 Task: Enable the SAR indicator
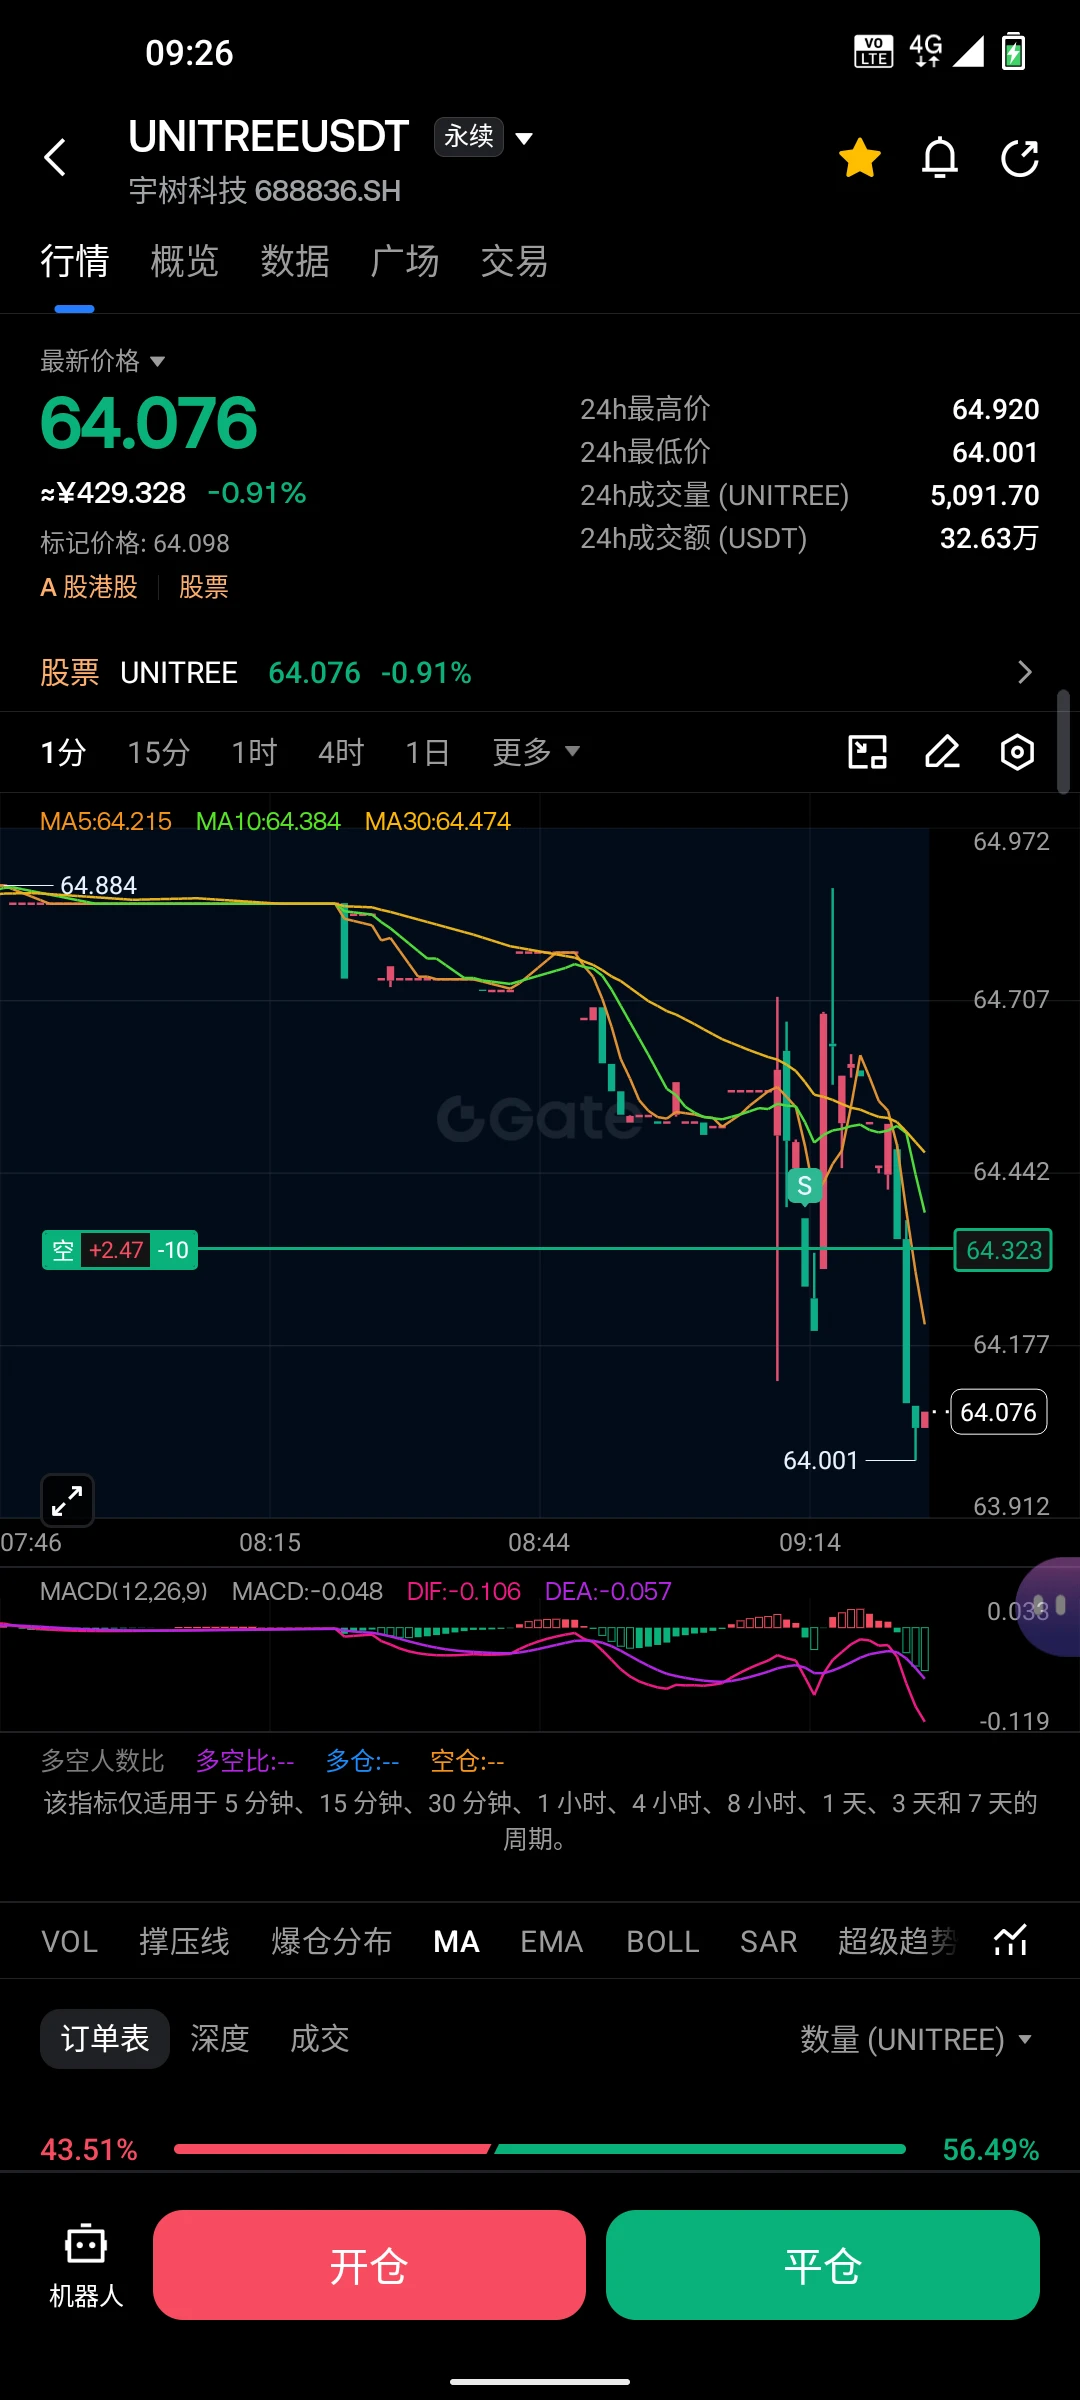(x=769, y=1941)
